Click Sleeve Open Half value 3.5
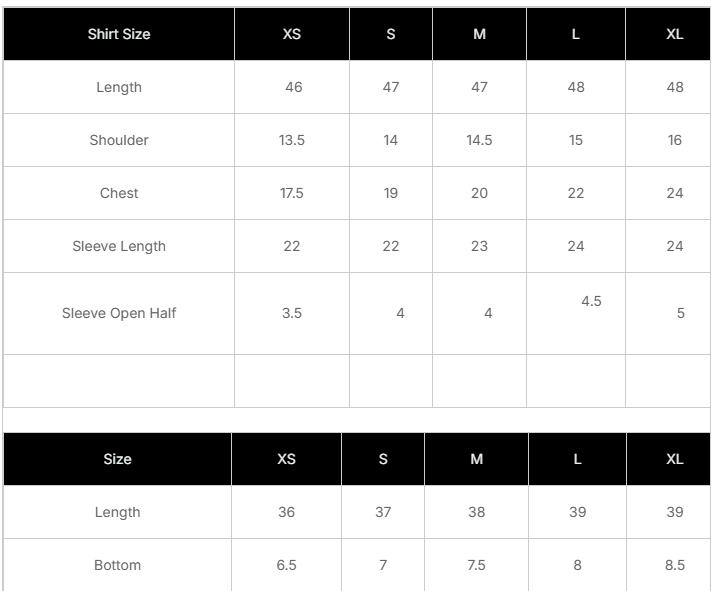The width and height of the screenshot is (720, 591). pyautogui.click(x=292, y=313)
